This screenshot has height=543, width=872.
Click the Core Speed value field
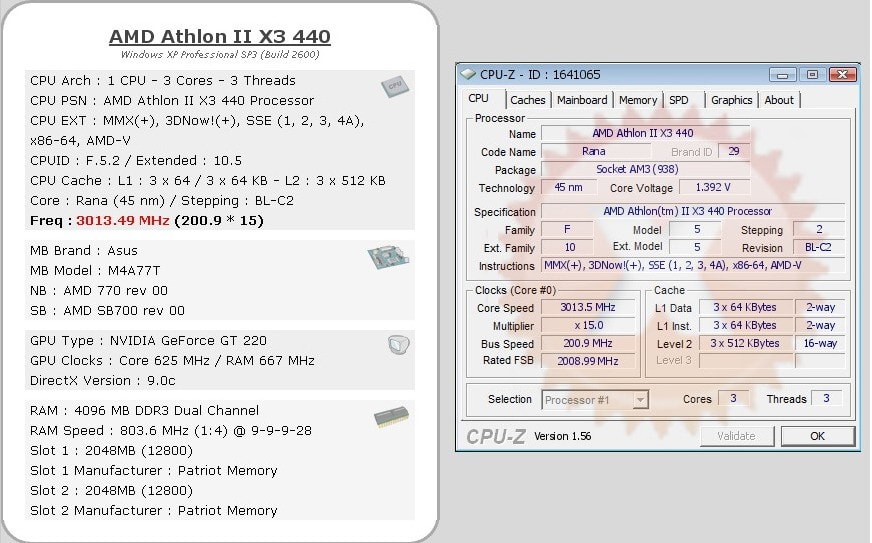coord(587,308)
